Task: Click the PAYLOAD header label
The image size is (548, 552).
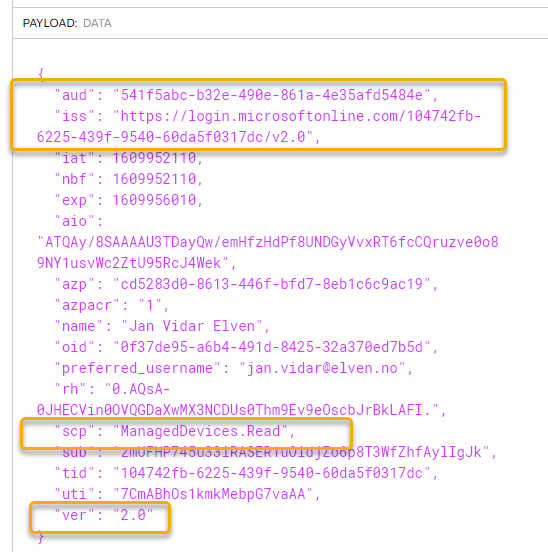Action: point(50,23)
